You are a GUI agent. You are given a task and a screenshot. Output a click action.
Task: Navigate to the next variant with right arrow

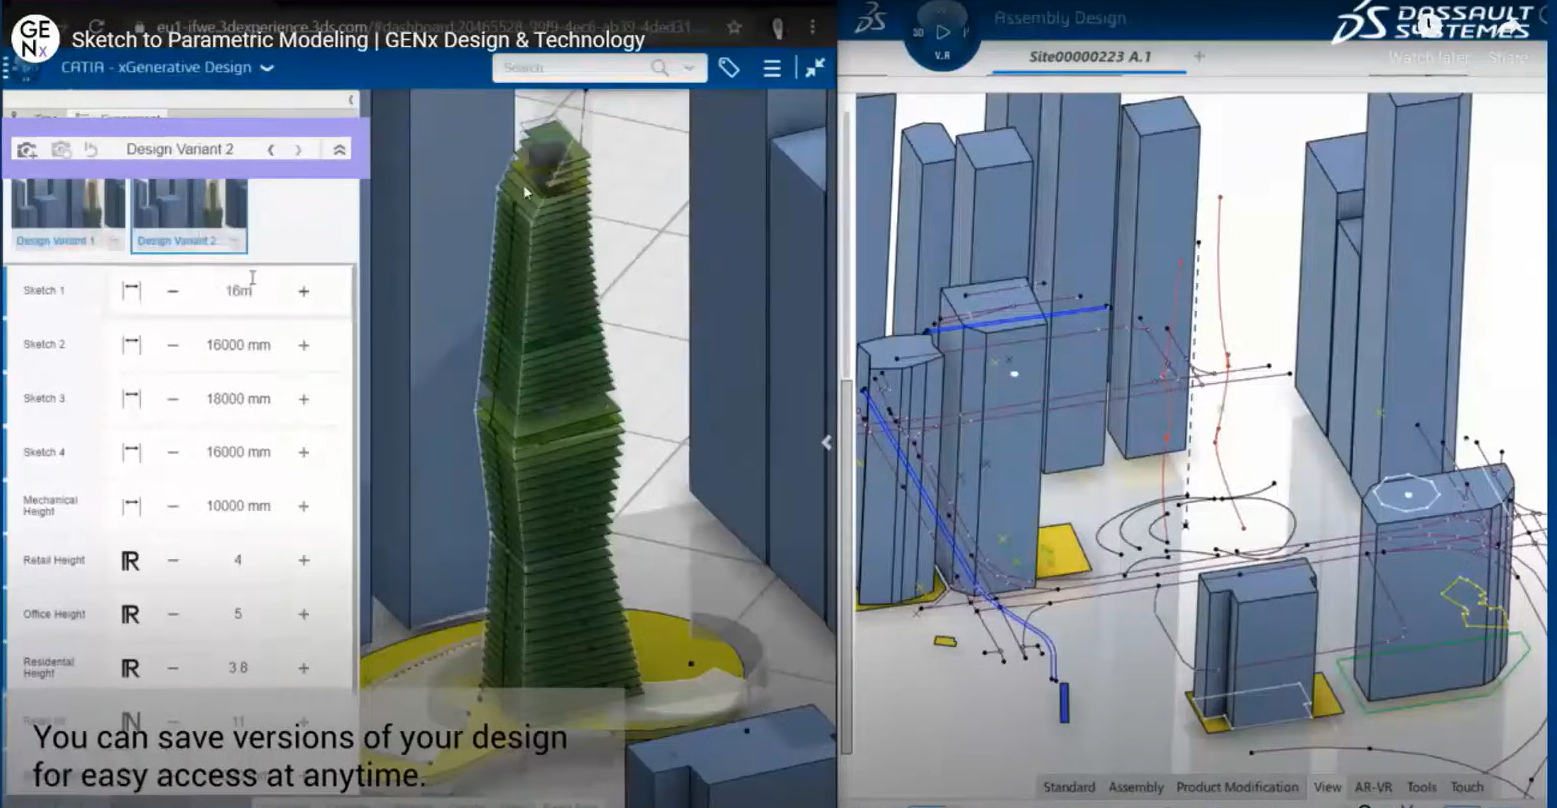pos(298,148)
